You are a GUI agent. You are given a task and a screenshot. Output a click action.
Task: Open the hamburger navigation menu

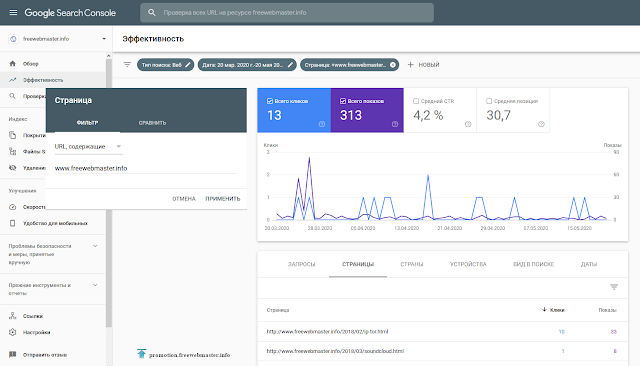13,13
